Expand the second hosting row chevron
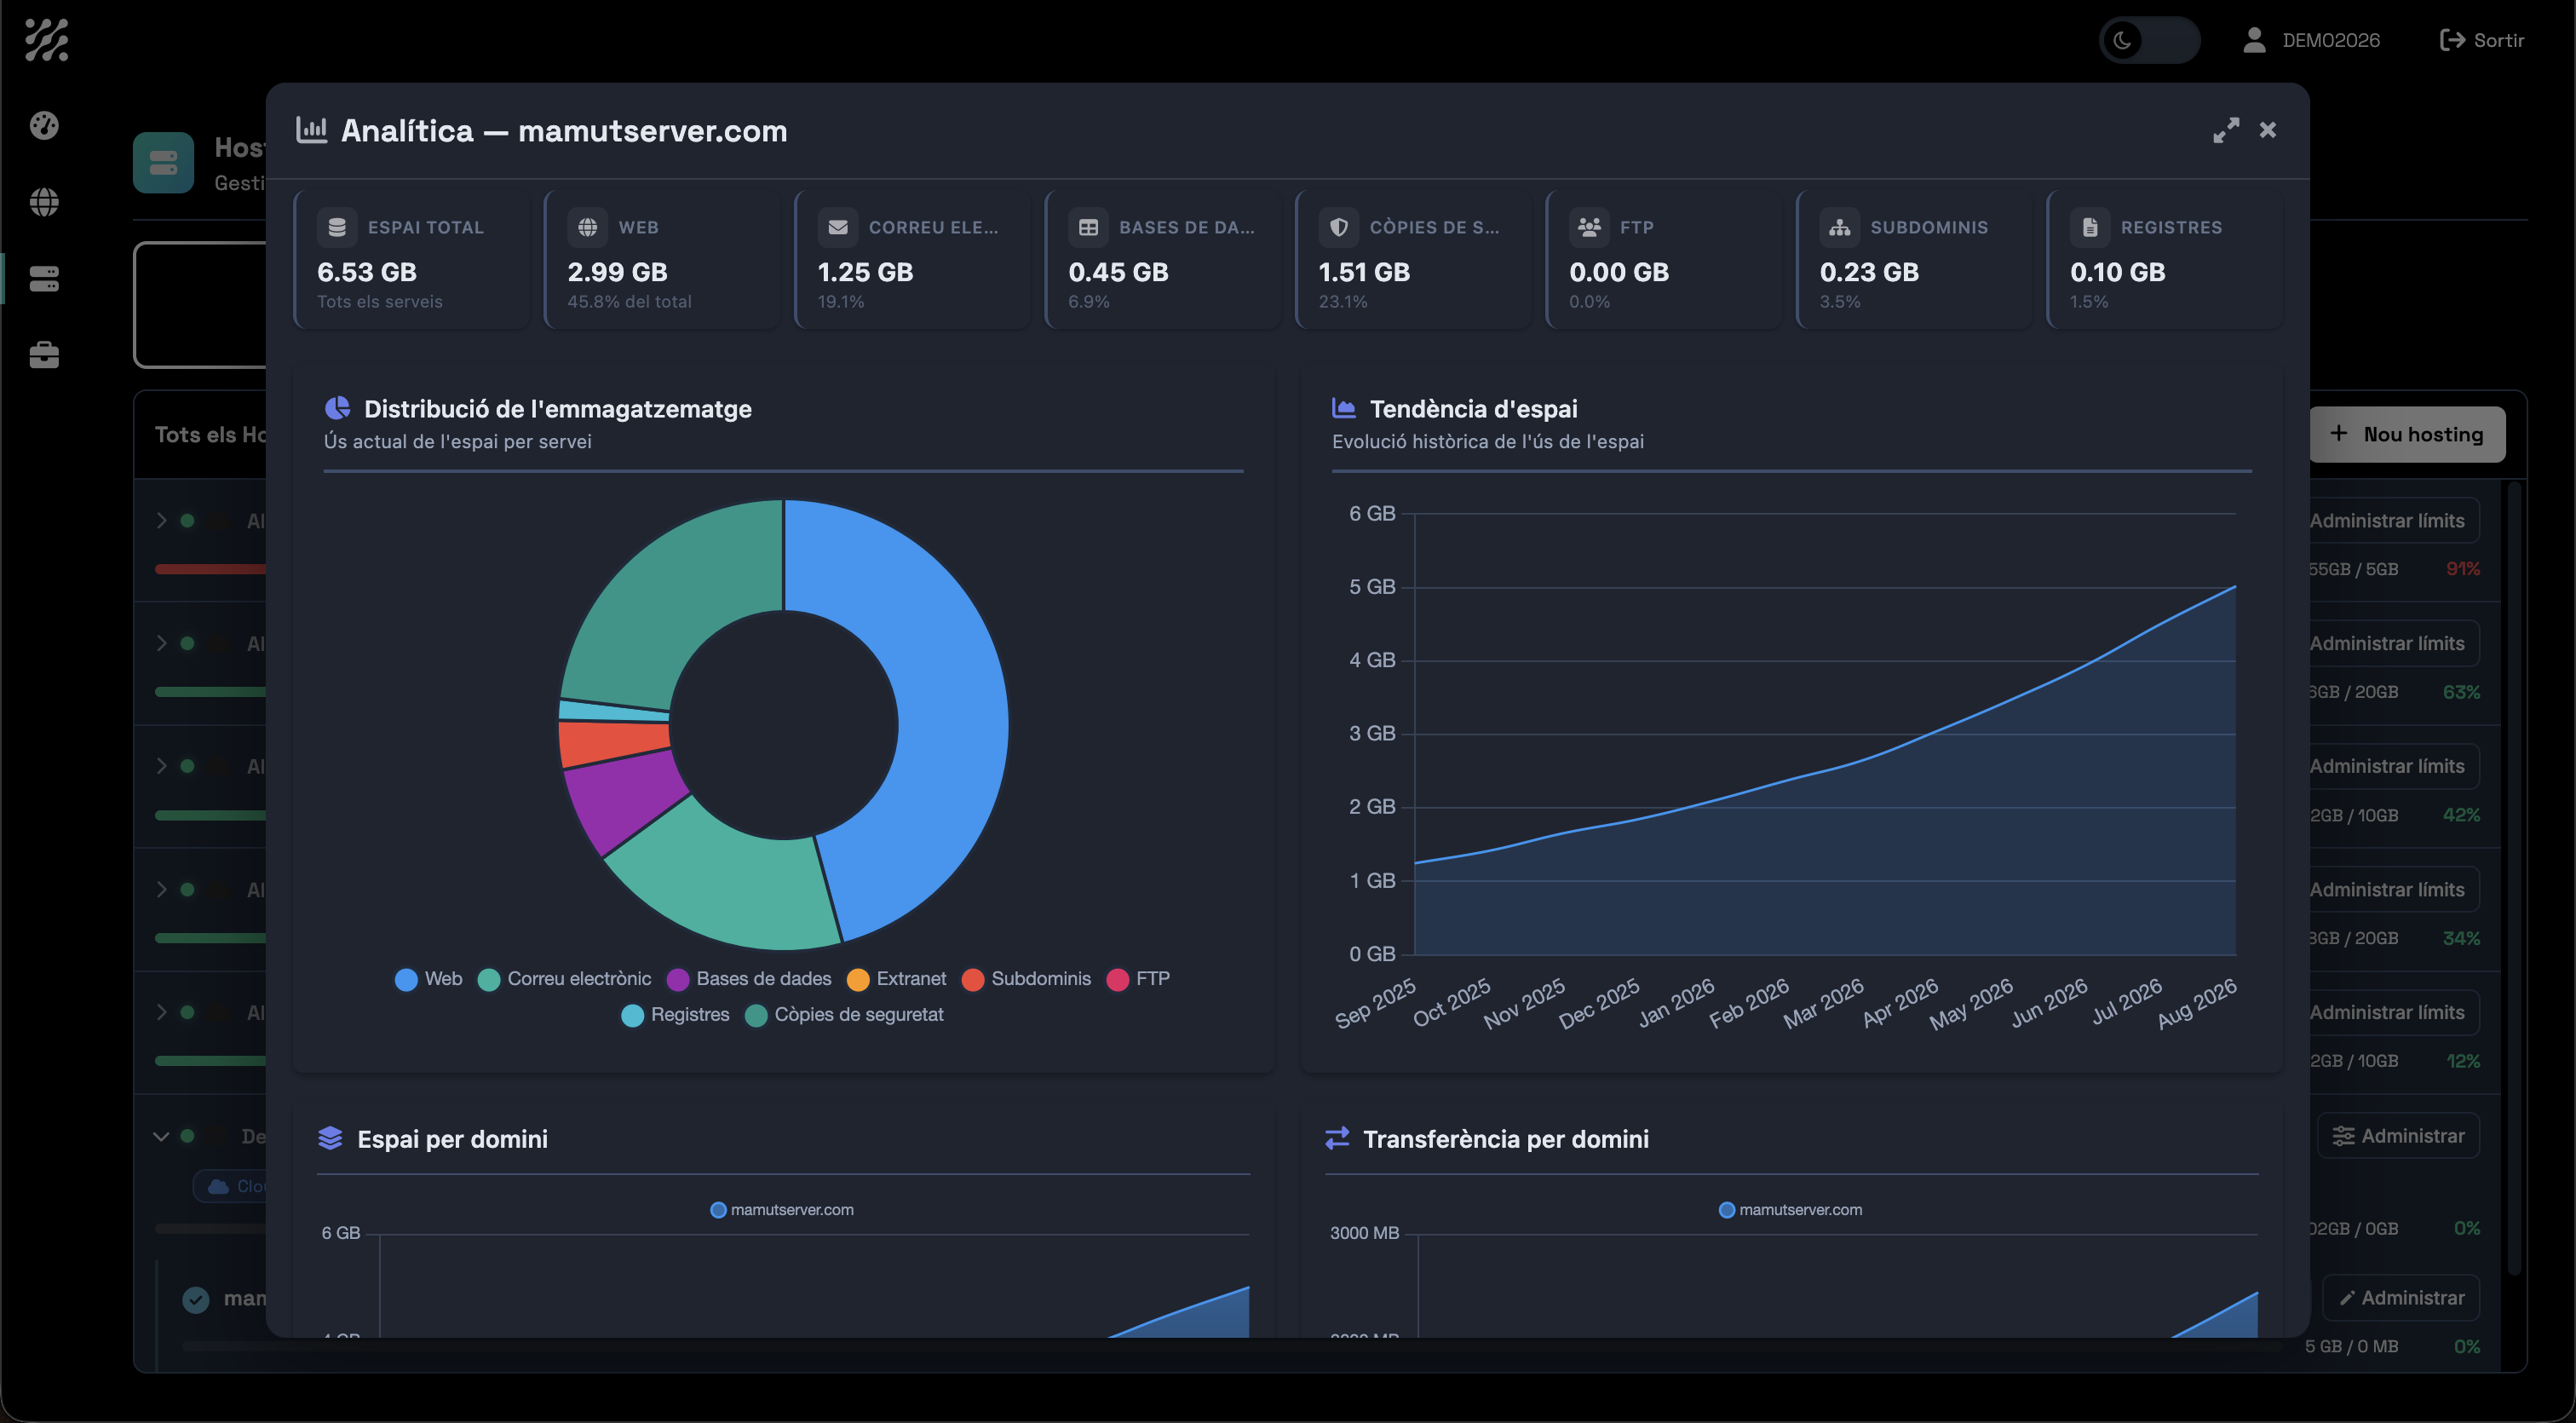2576x1423 pixels. (161, 643)
